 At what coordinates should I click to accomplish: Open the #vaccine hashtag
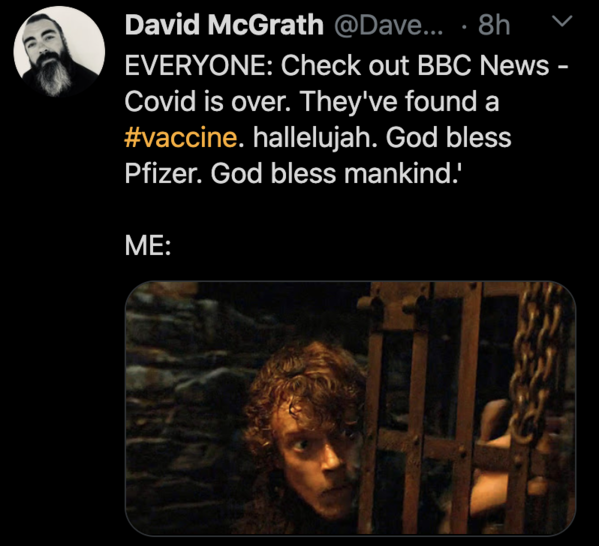181,138
